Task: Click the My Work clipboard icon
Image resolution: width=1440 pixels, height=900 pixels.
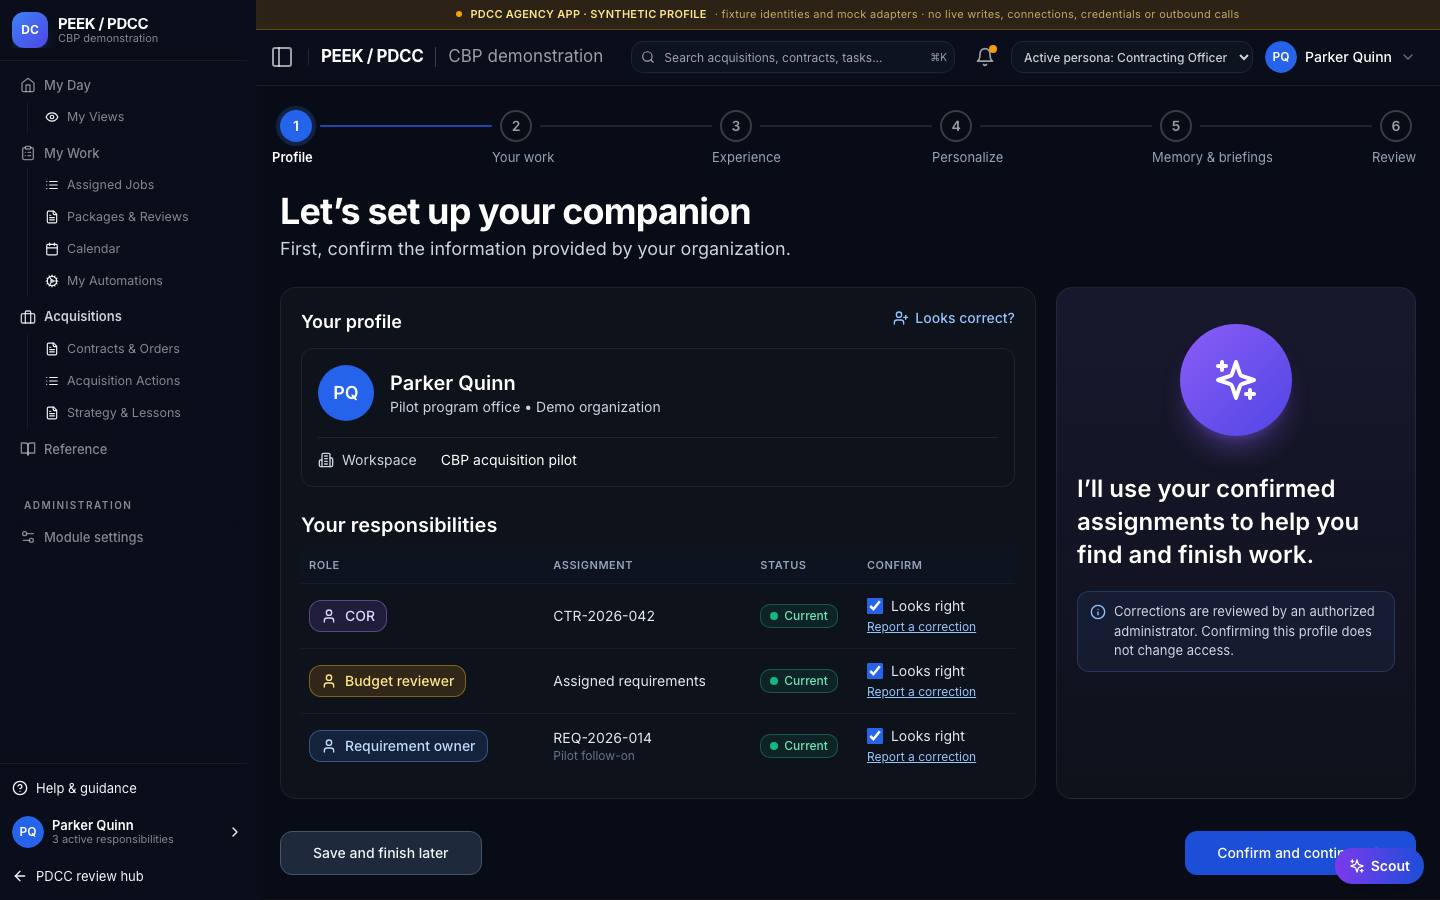Action: (28, 153)
